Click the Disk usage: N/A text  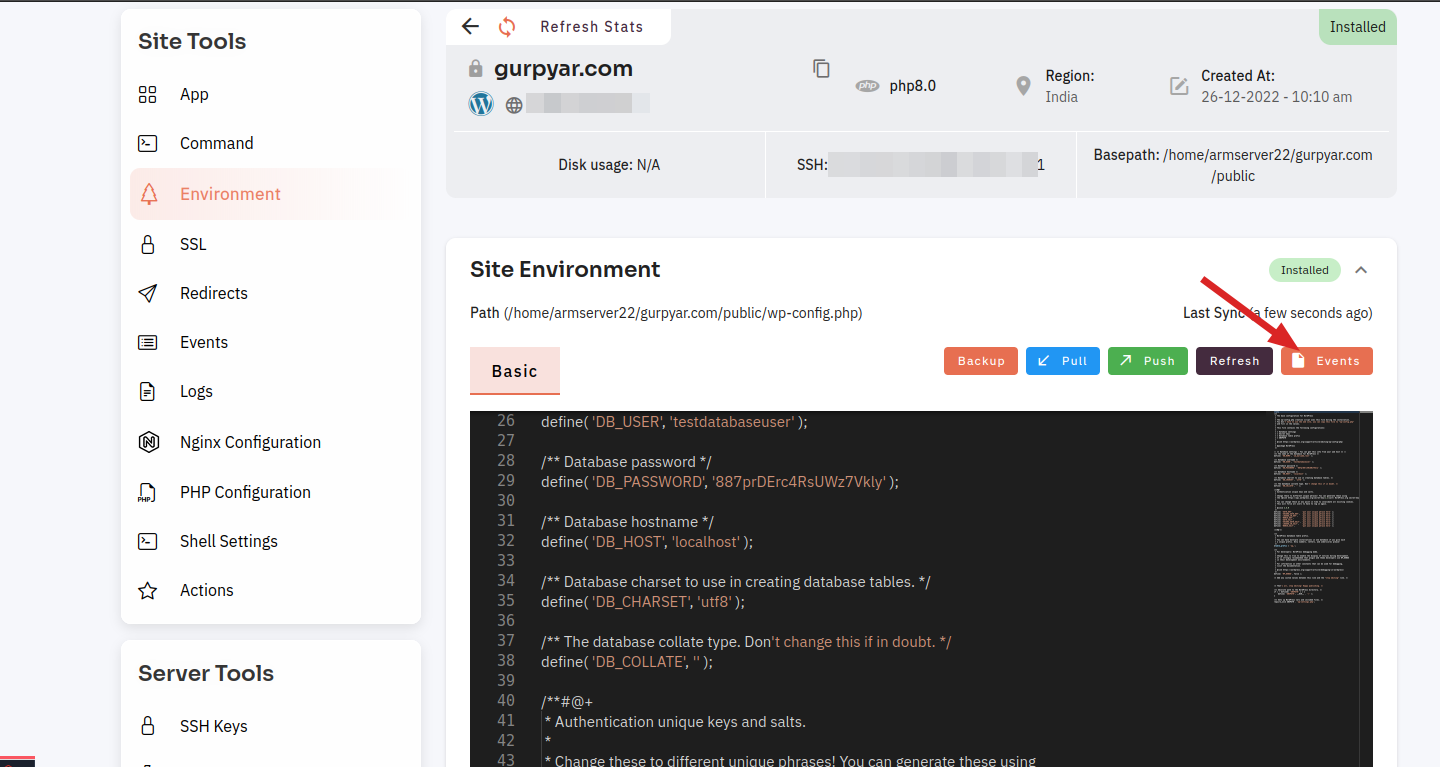tap(609, 165)
